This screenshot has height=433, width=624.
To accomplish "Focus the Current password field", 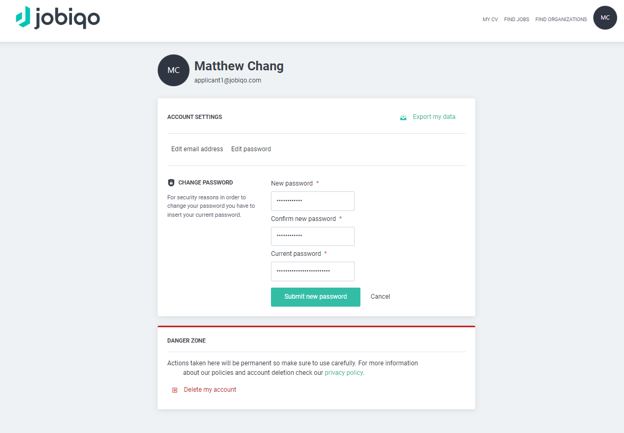I will pyautogui.click(x=313, y=271).
